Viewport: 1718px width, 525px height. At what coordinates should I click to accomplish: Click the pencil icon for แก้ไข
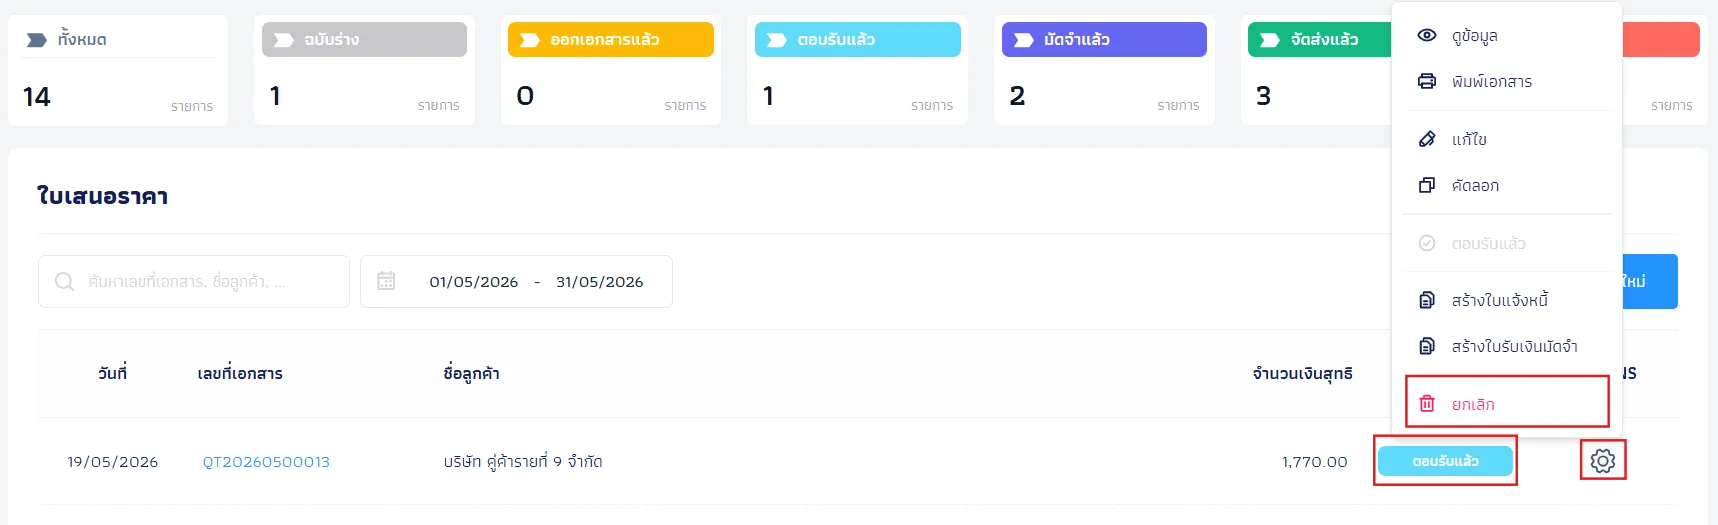1427,139
